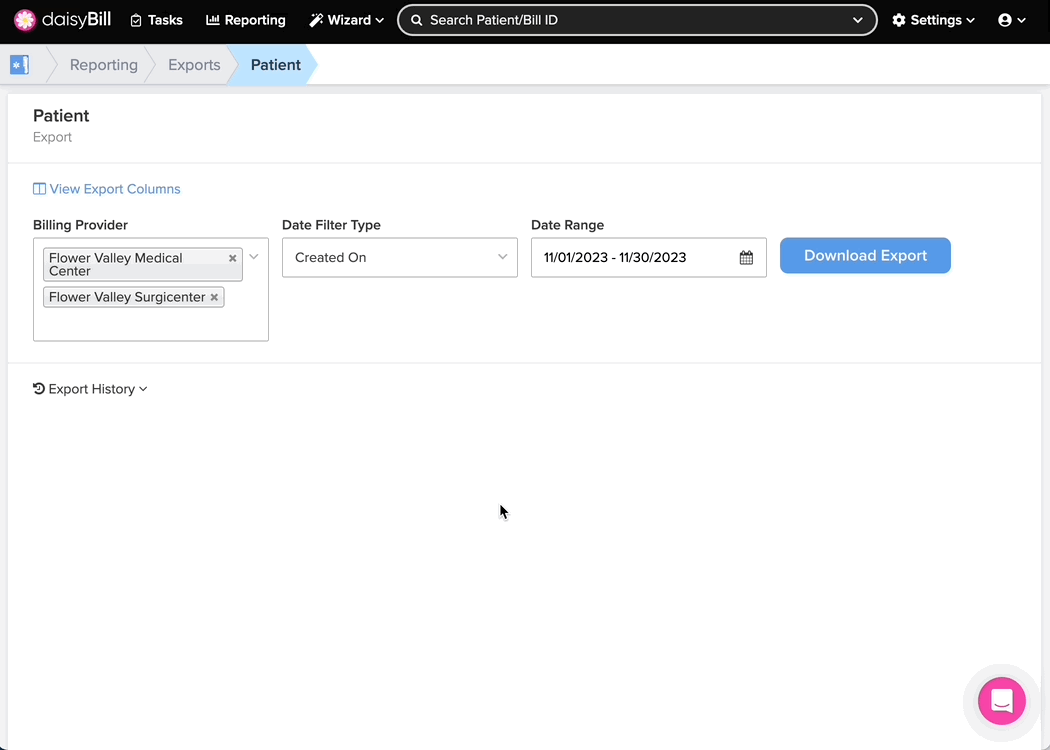The height and width of the screenshot is (750, 1050).
Task: Click the Settings gear icon
Action: [x=899, y=20]
